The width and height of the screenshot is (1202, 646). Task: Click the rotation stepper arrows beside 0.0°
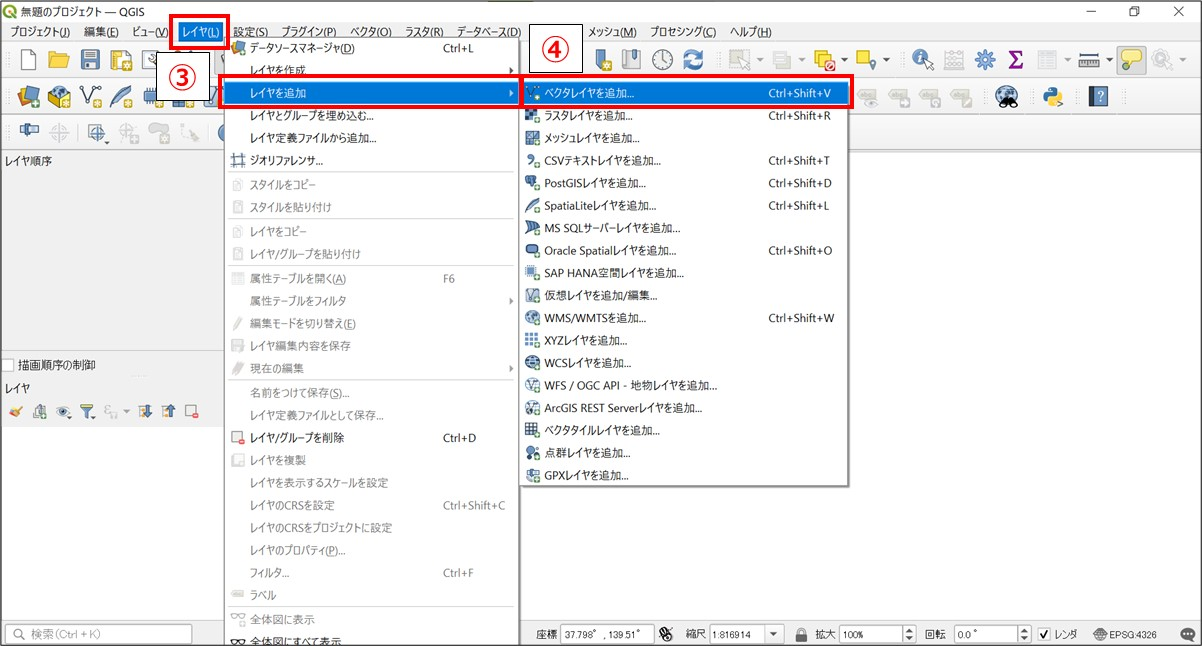coord(1024,634)
